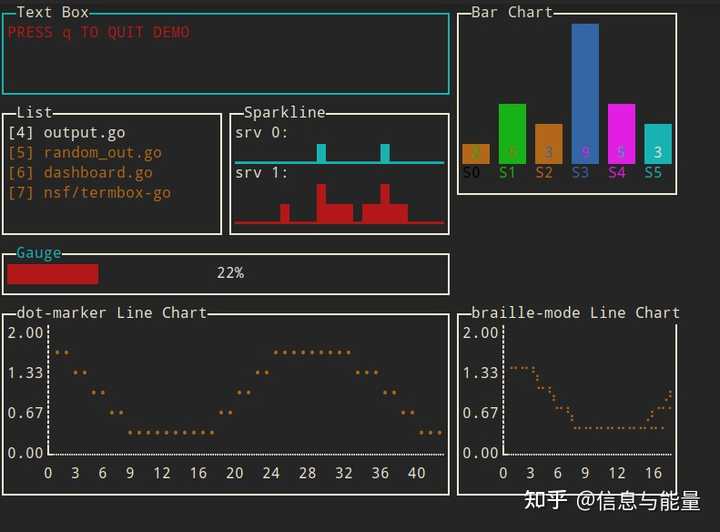Click the 'Text Box' panel title
This screenshot has height=532, width=720.
pos(52,12)
